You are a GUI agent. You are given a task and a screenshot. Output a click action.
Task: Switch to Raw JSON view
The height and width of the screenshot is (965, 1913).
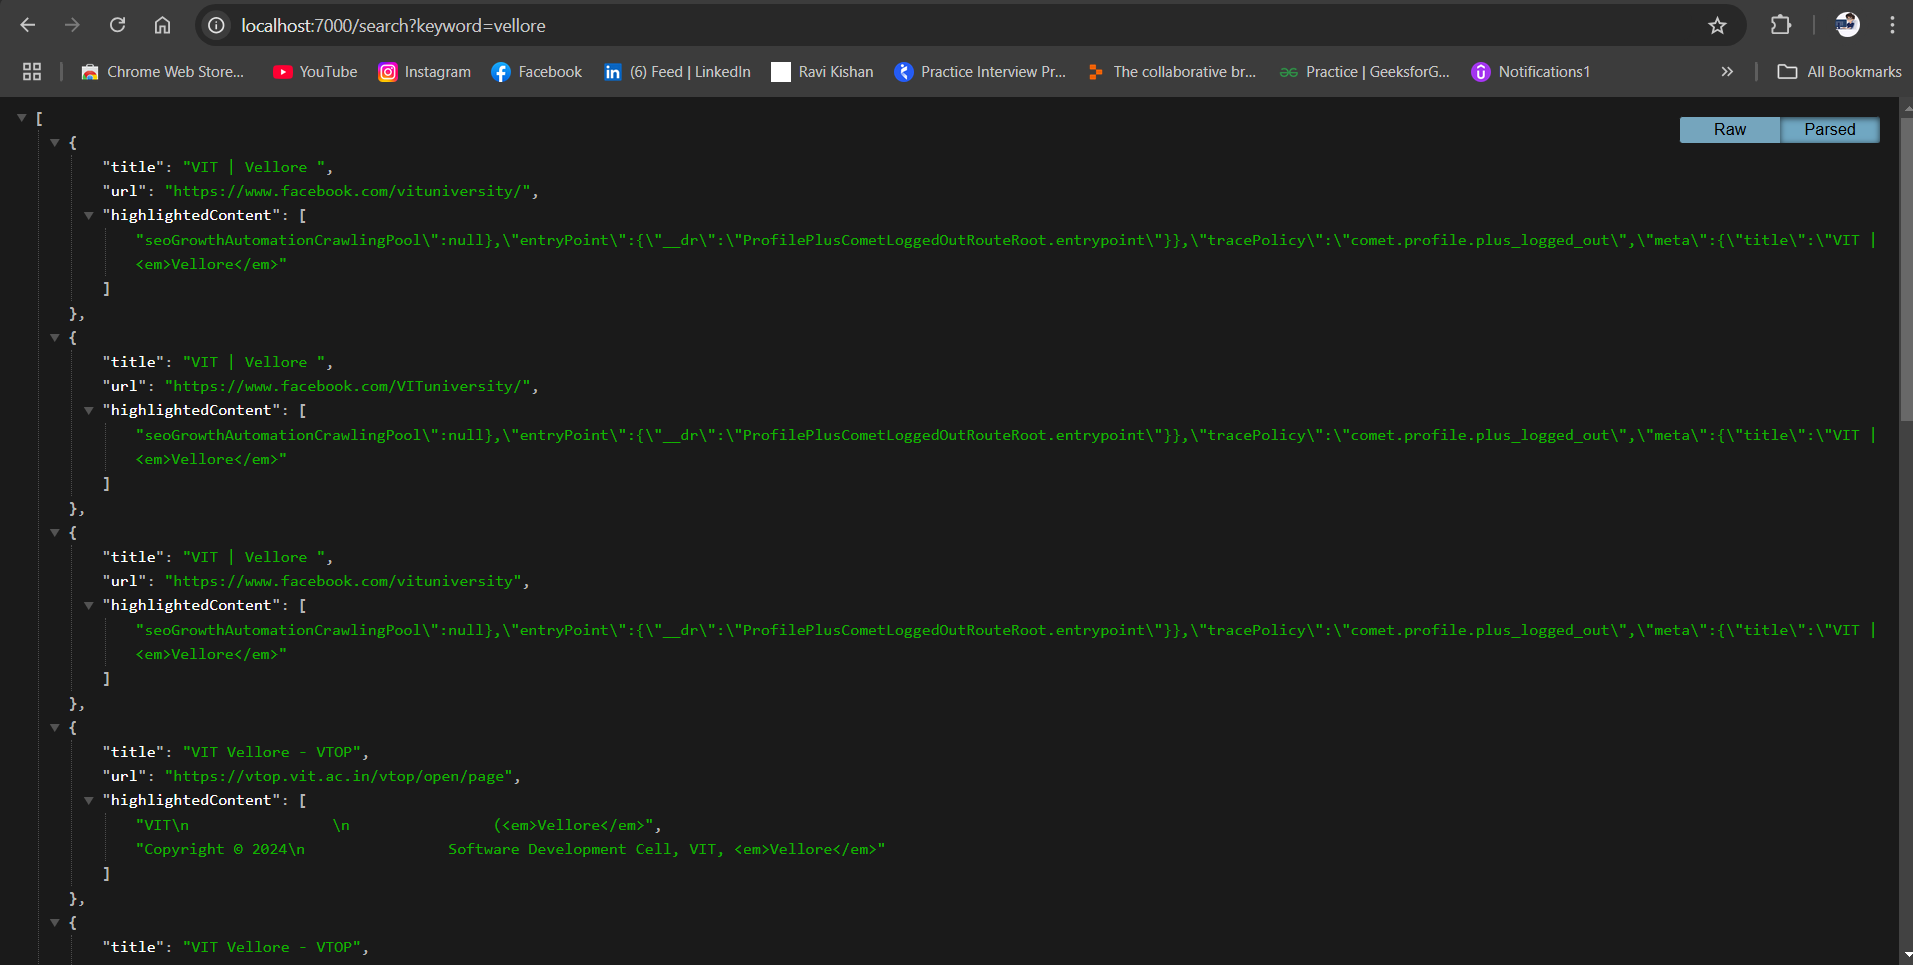pos(1730,130)
